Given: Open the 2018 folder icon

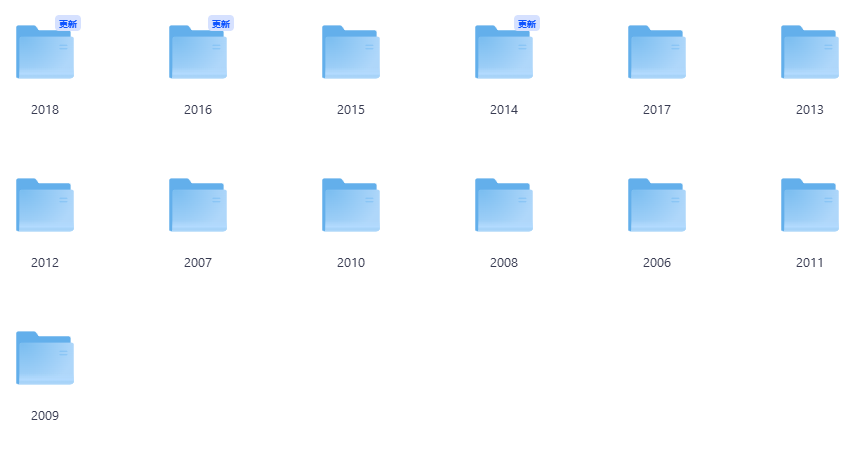Looking at the screenshot, I should 45,52.
